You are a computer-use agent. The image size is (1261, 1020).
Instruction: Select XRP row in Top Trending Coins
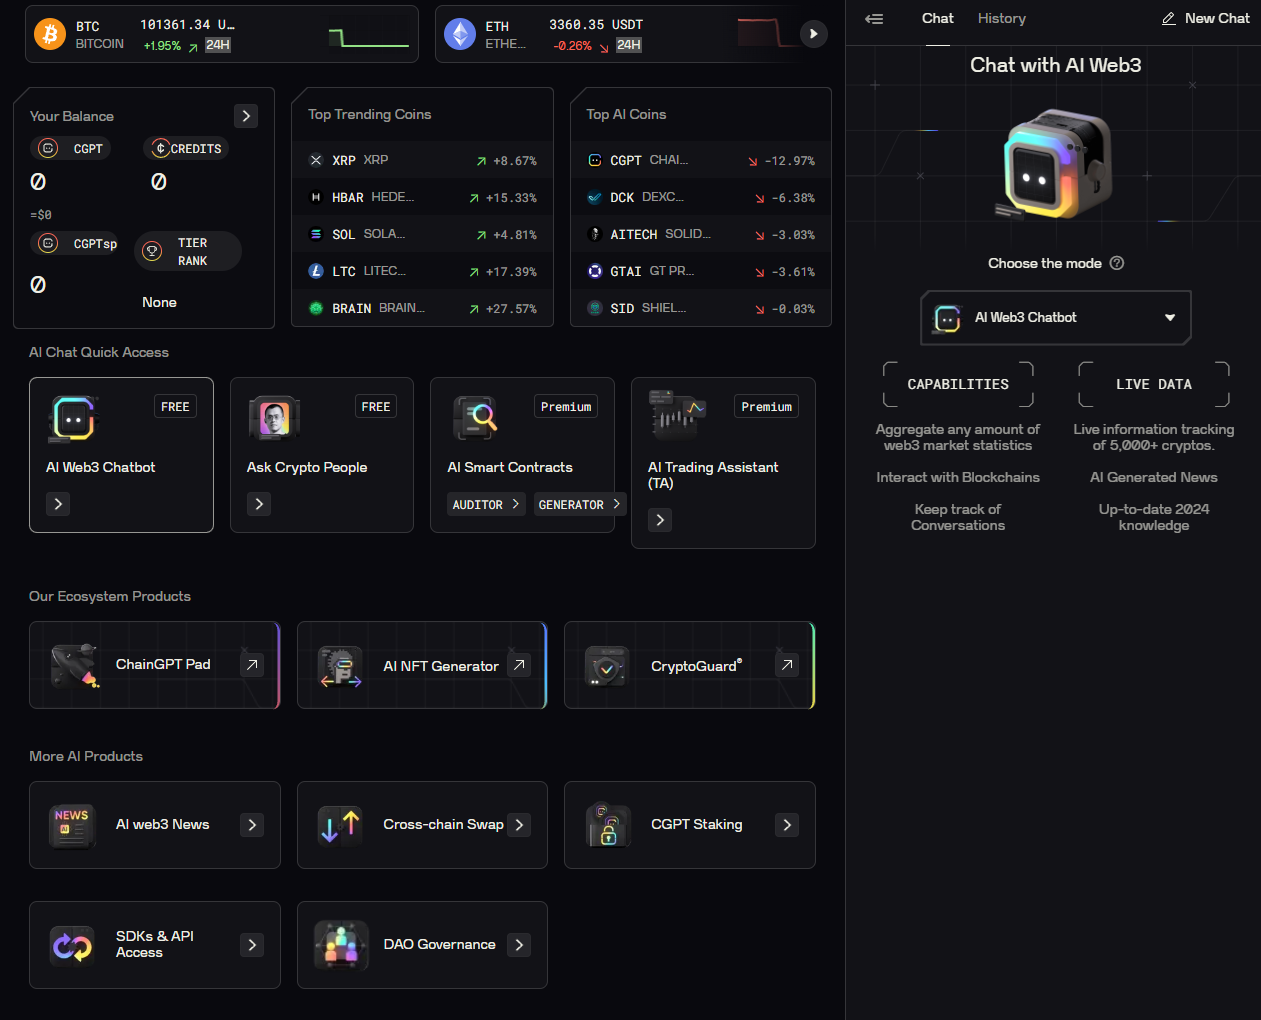tap(422, 160)
